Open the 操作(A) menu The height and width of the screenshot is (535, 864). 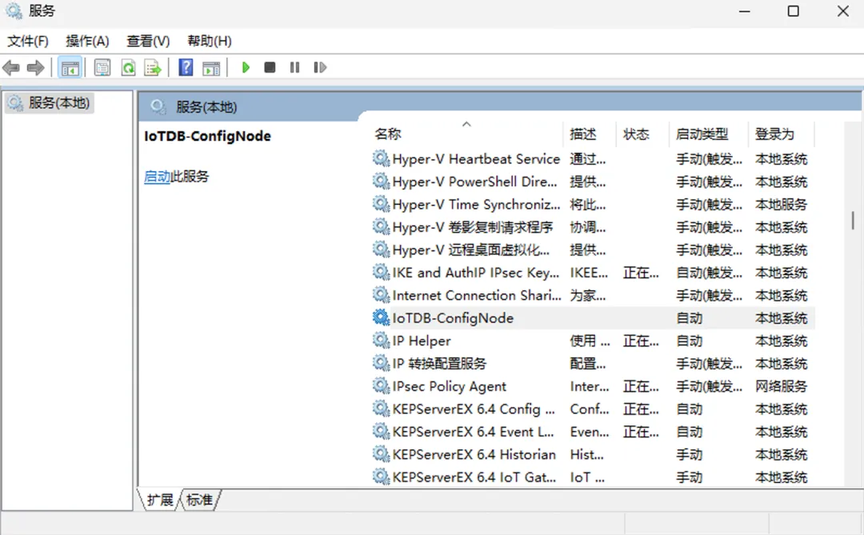pyautogui.click(x=88, y=41)
